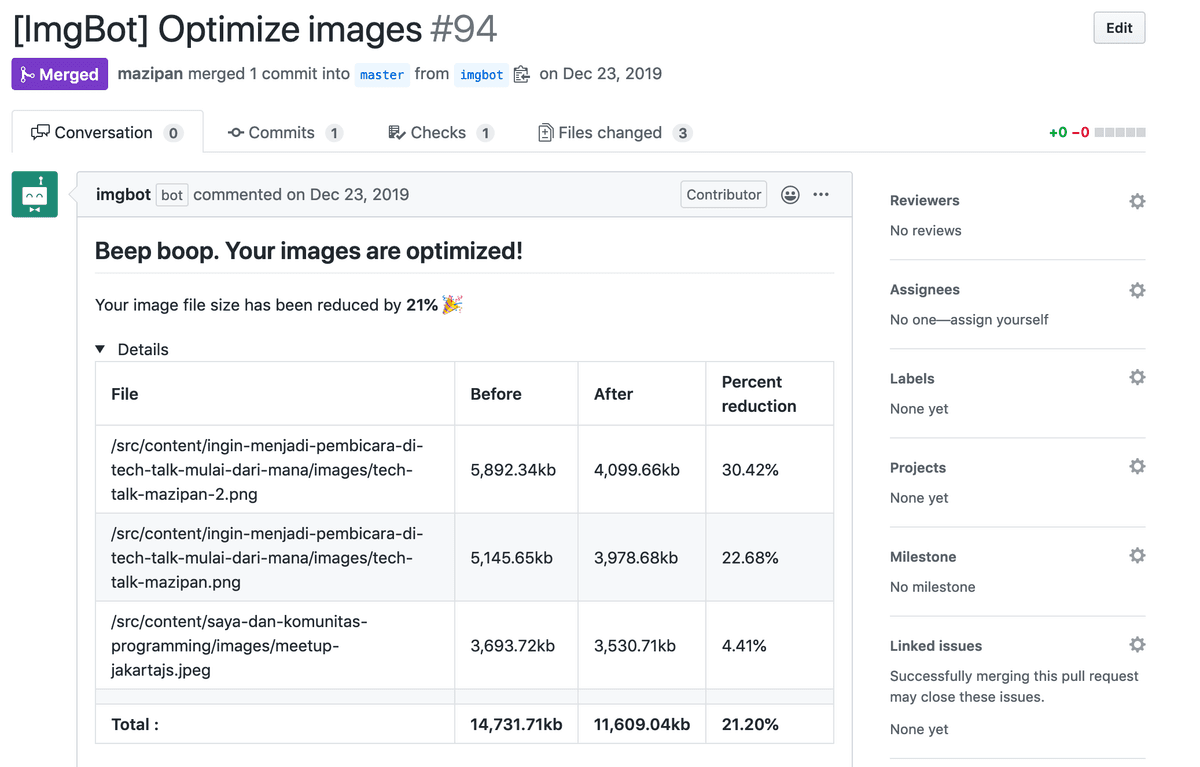Open the Projects gear settings

1137,467
